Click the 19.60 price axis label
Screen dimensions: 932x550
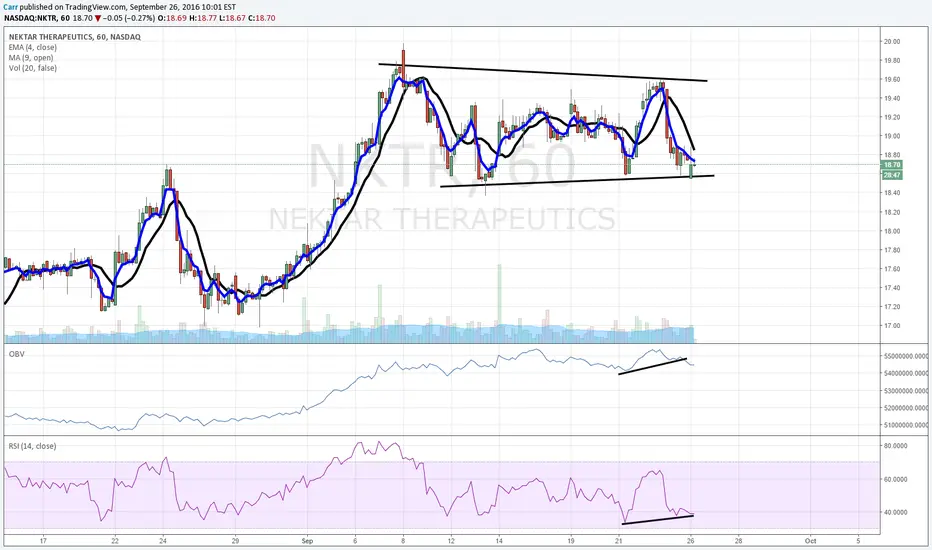pos(892,80)
